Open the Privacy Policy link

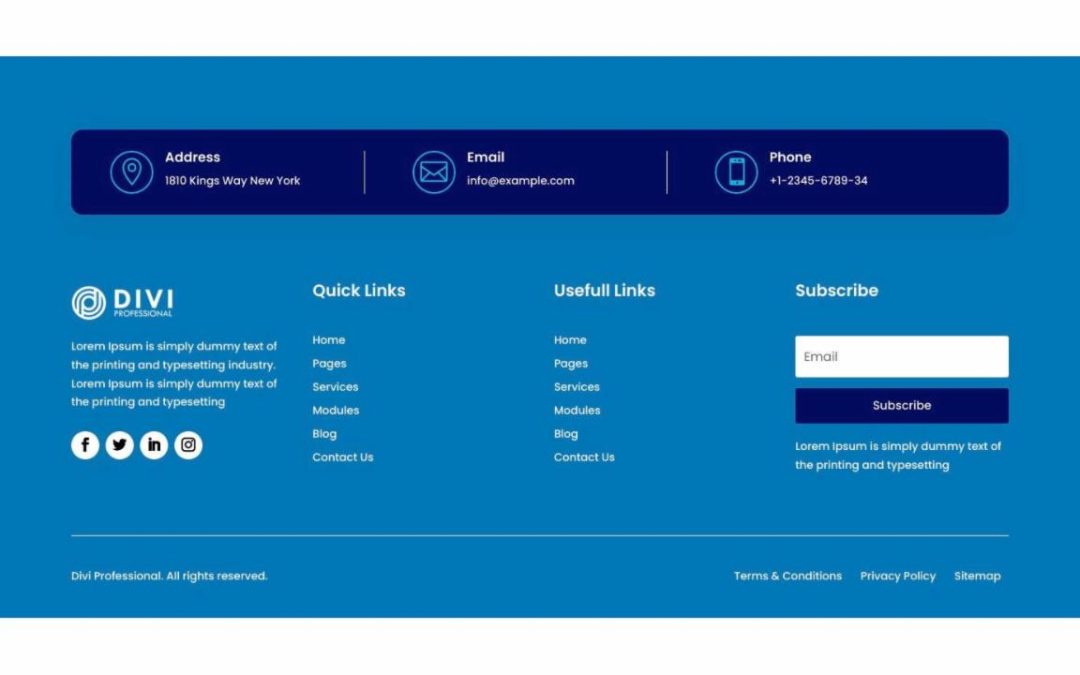click(898, 576)
